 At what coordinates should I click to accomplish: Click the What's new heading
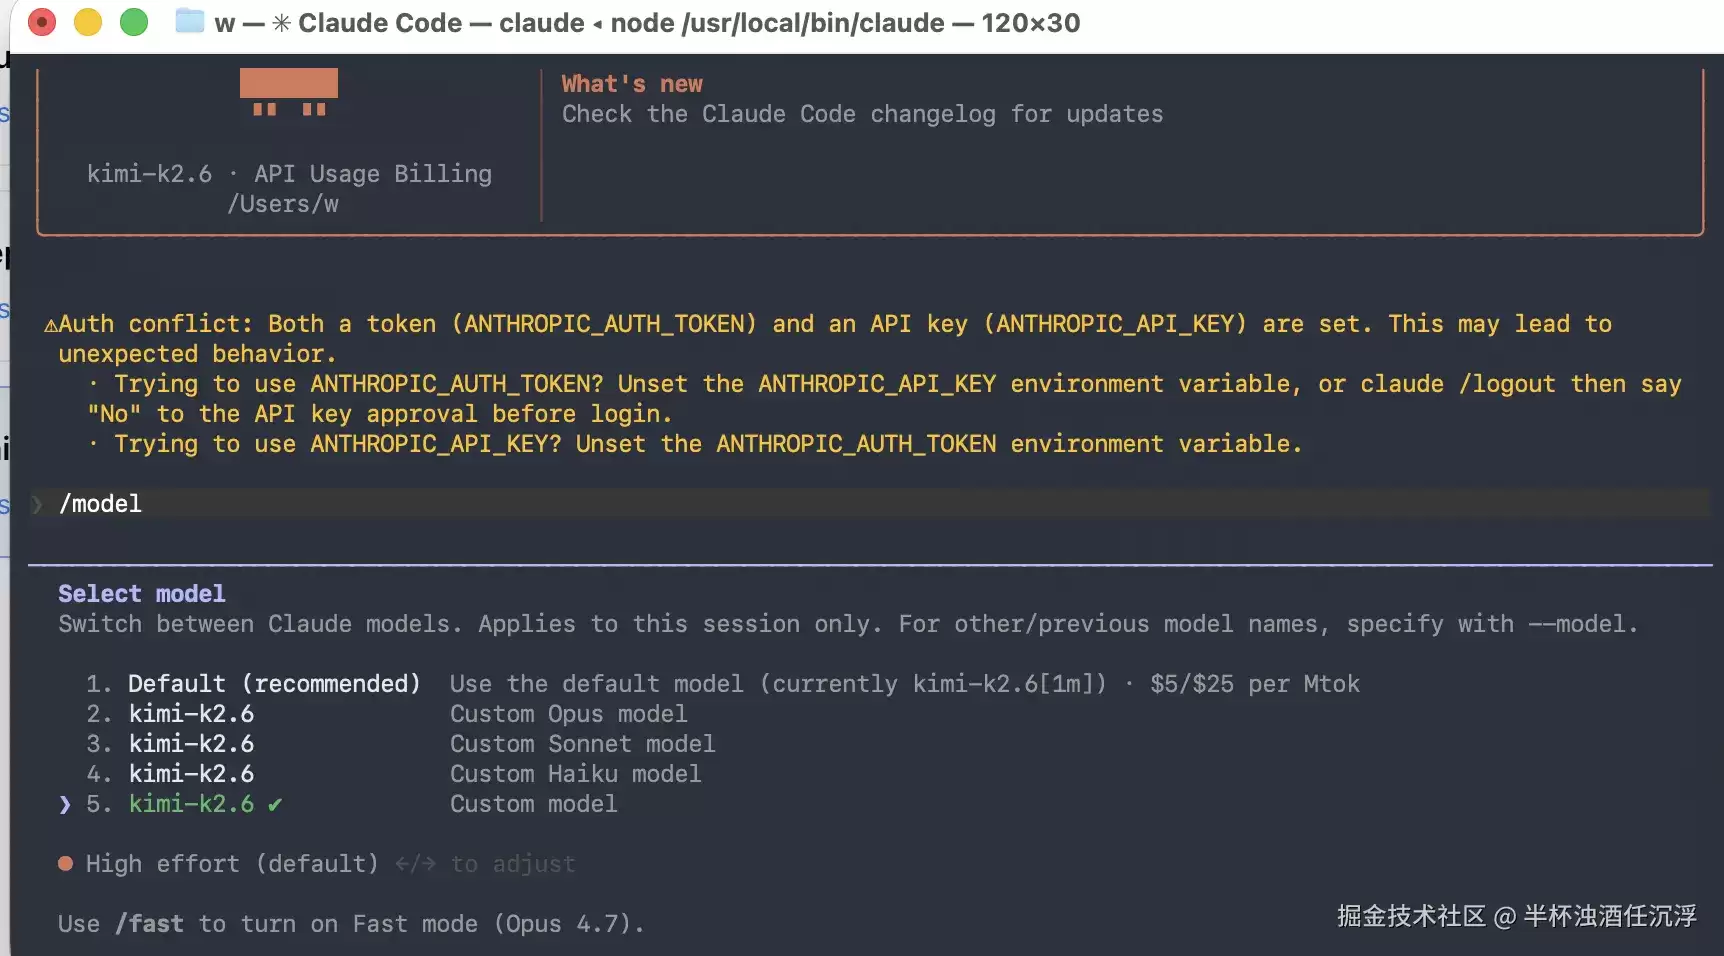pos(632,84)
